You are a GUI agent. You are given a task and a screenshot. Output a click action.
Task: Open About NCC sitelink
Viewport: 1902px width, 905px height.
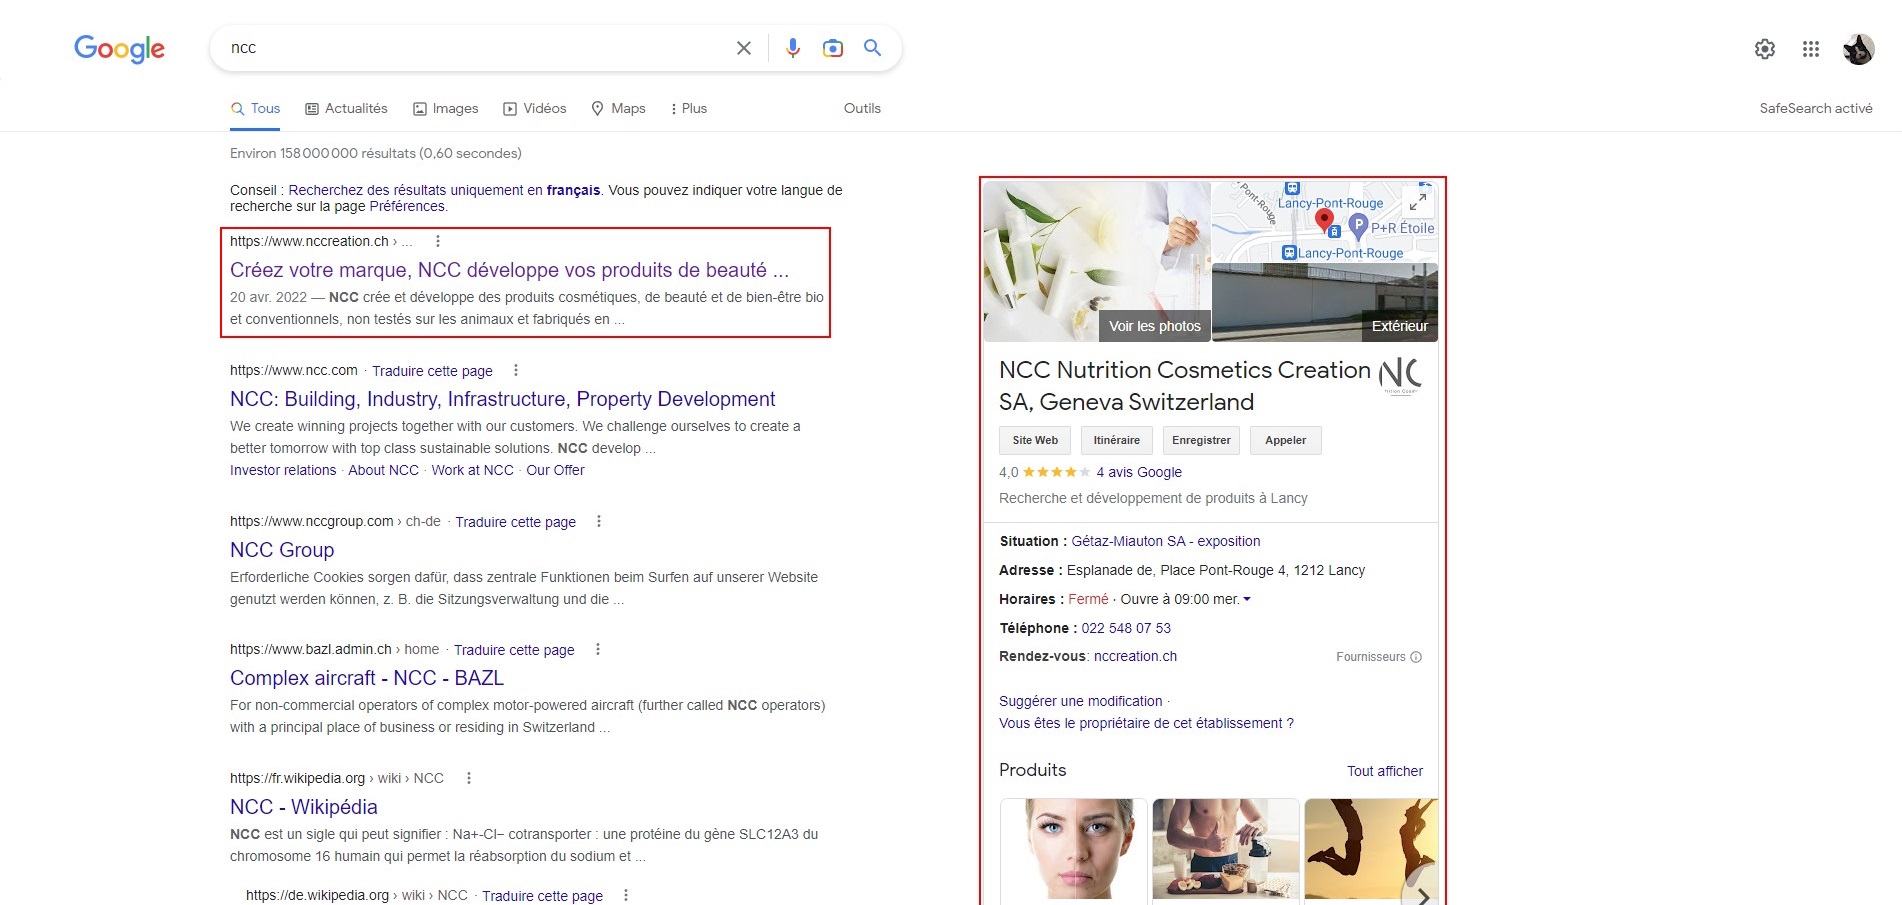click(x=383, y=470)
